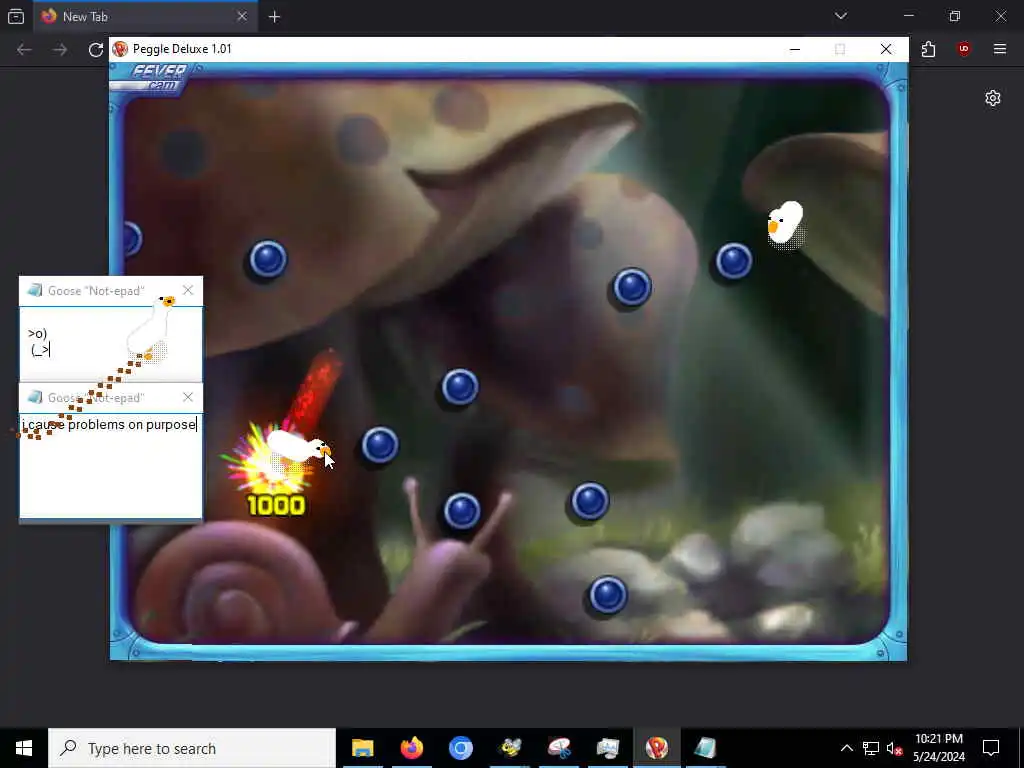Close the Goose Not-epad saying 'i cause problems'
This screenshot has height=768, width=1024.
click(x=188, y=397)
